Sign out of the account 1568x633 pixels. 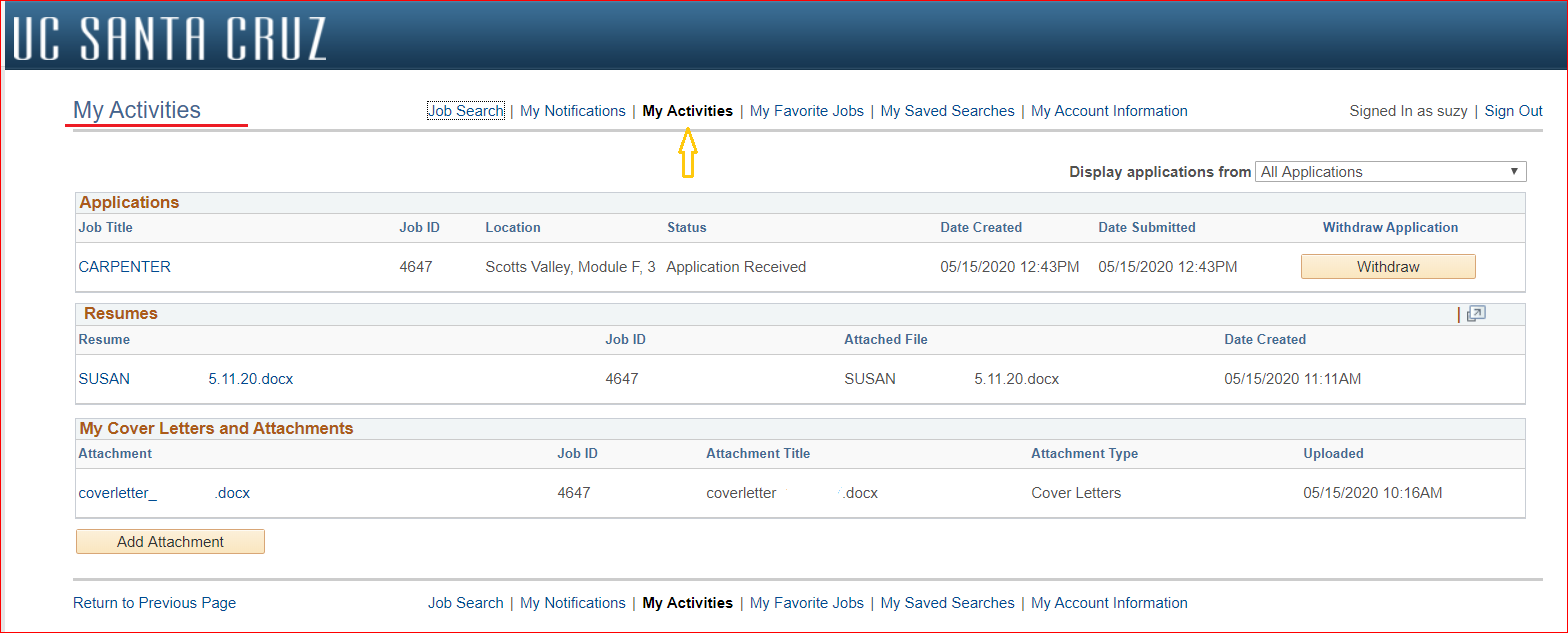tap(1514, 111)
